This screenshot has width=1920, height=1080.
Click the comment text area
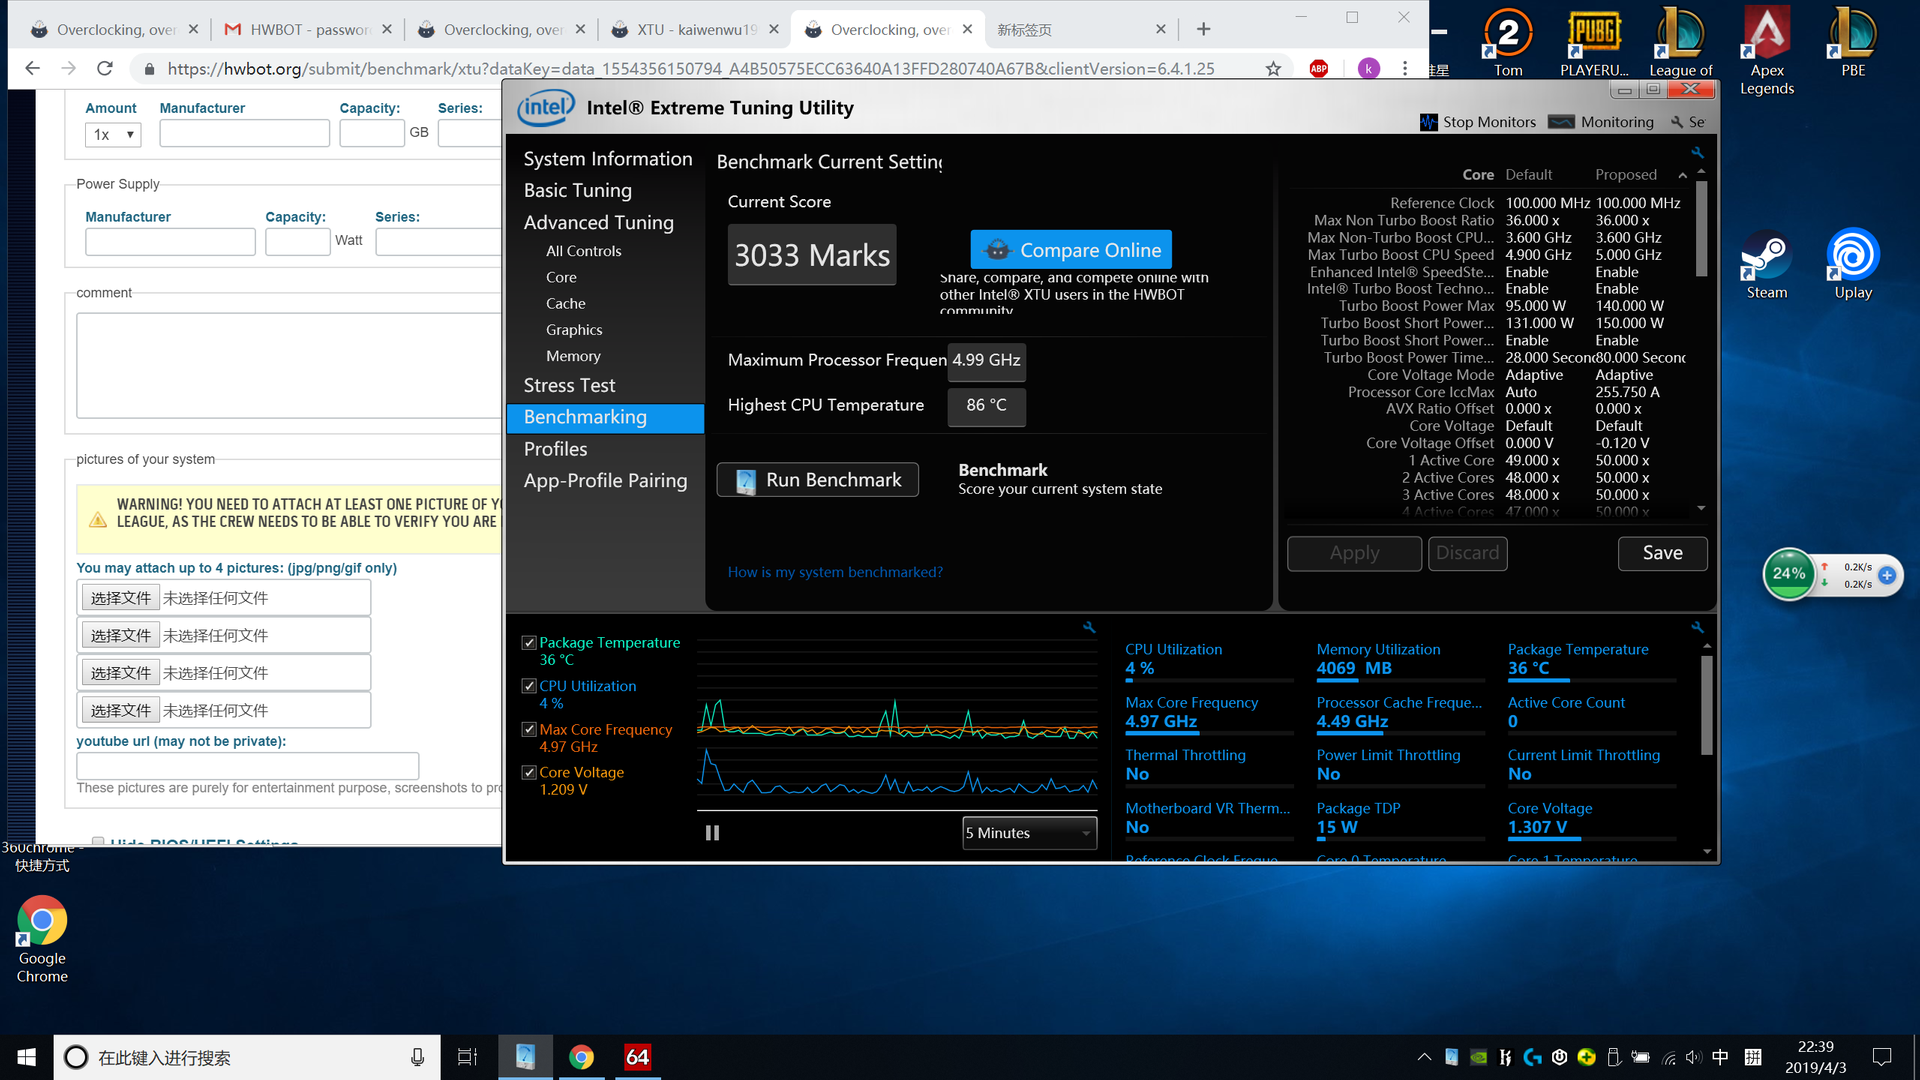click(289, 365)
